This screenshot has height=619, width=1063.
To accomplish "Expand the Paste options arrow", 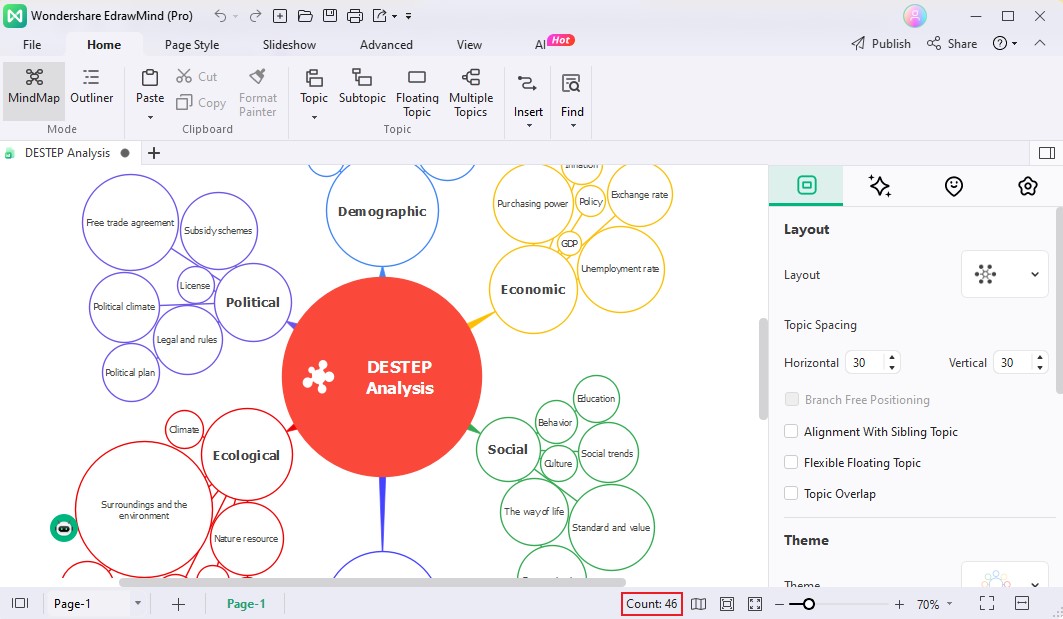I will click(x=151, y=117).
